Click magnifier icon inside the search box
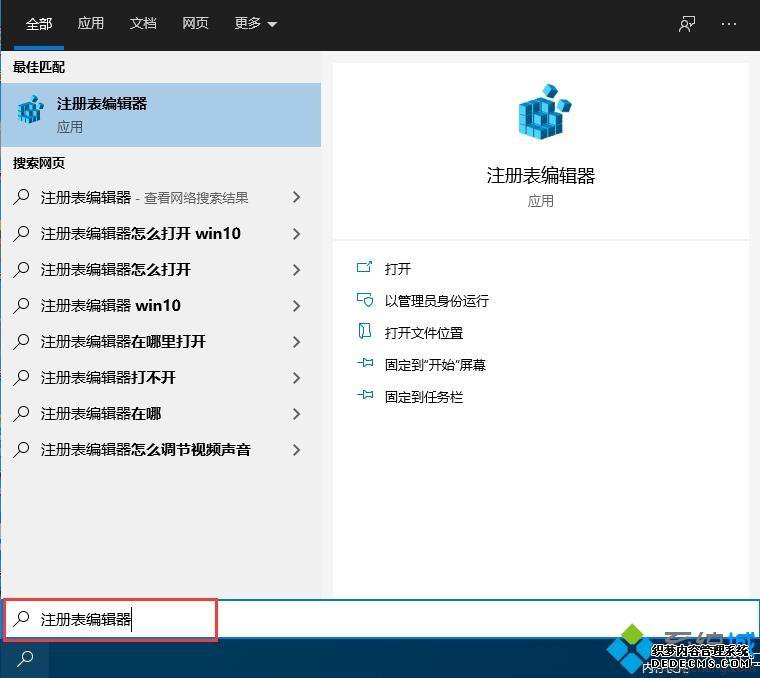760x678 pixels. (x=21, y=618)
